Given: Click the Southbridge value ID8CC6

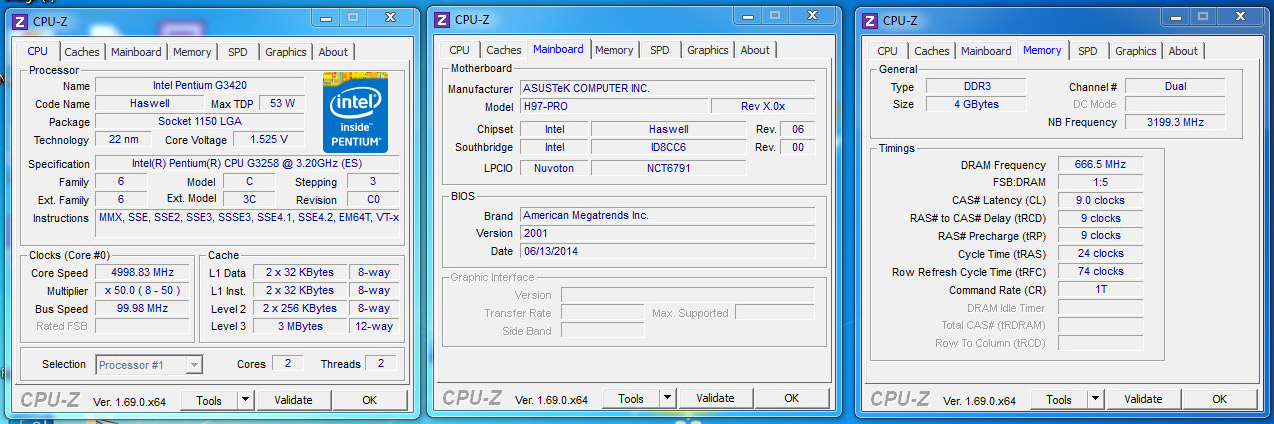Looking at the screenshot, I should point(668,147).
